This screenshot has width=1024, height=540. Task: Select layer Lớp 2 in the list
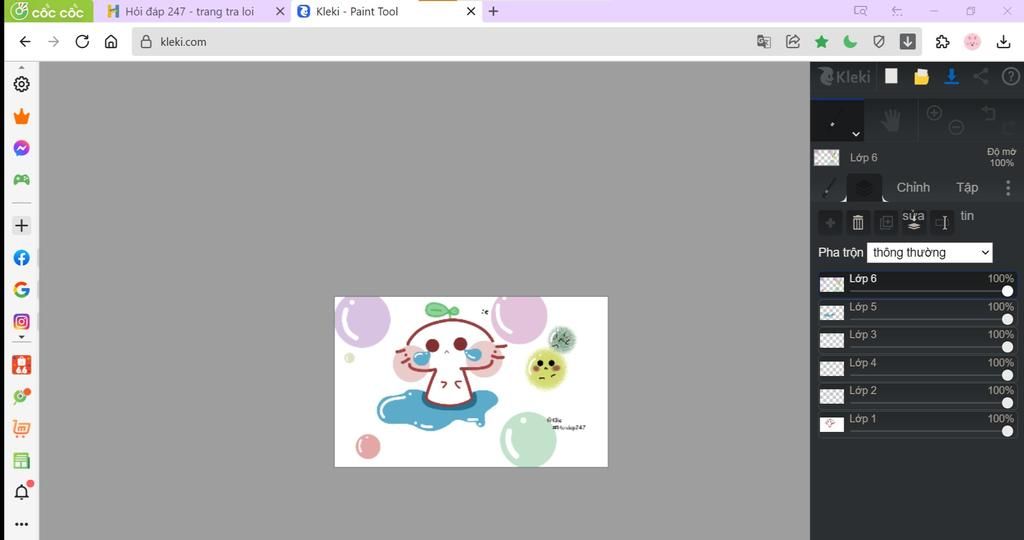tap(917, 397)
